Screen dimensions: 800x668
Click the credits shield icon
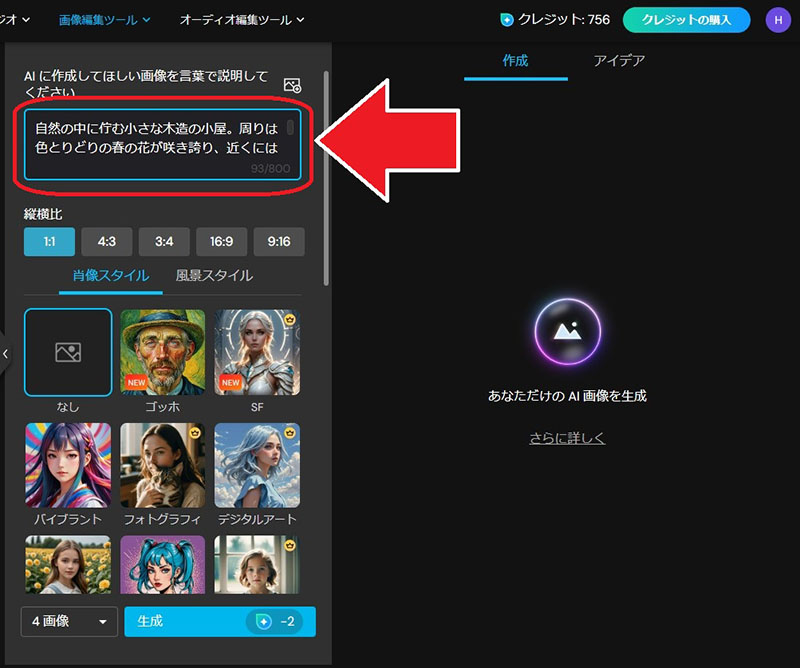click(x=507, y=19)
